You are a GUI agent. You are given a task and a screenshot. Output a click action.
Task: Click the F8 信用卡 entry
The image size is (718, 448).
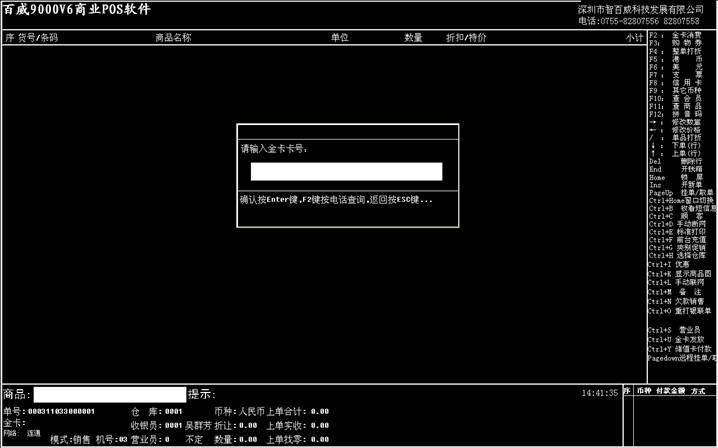coord(675,82)
